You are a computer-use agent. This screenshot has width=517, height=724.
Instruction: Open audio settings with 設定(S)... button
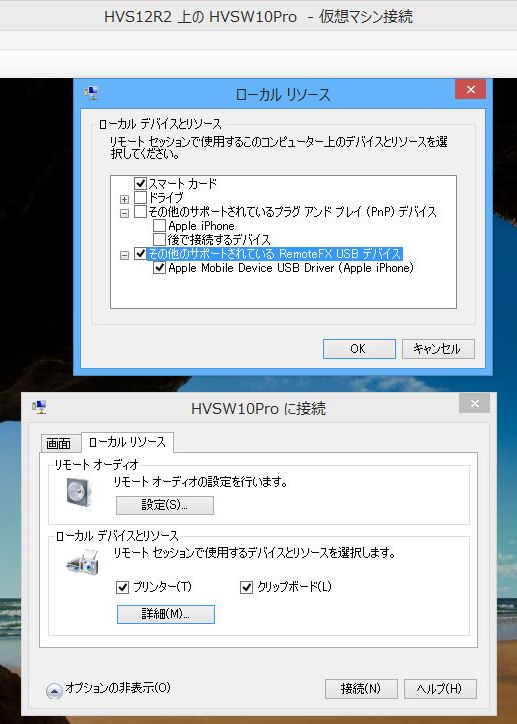click(x=165, y=505)
